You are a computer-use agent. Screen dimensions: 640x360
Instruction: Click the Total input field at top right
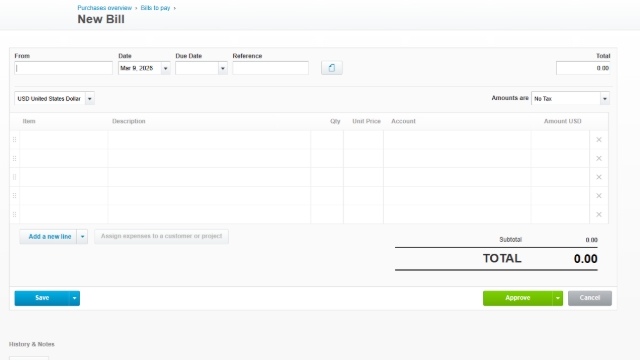point(583,68)
